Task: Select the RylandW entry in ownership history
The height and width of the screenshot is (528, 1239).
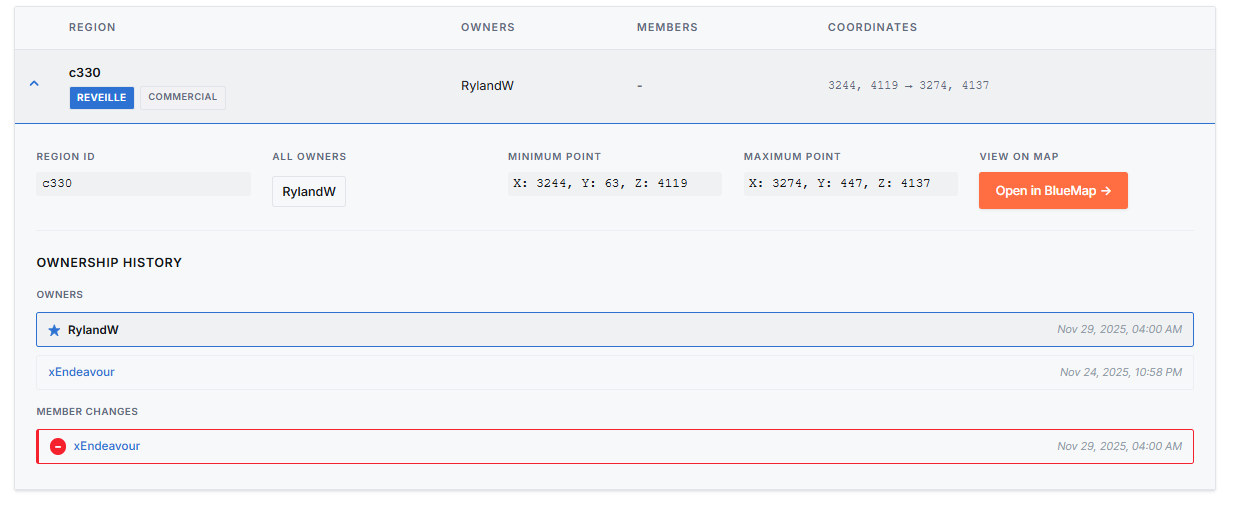Action: pyautogui.click(x=93, y=330)
